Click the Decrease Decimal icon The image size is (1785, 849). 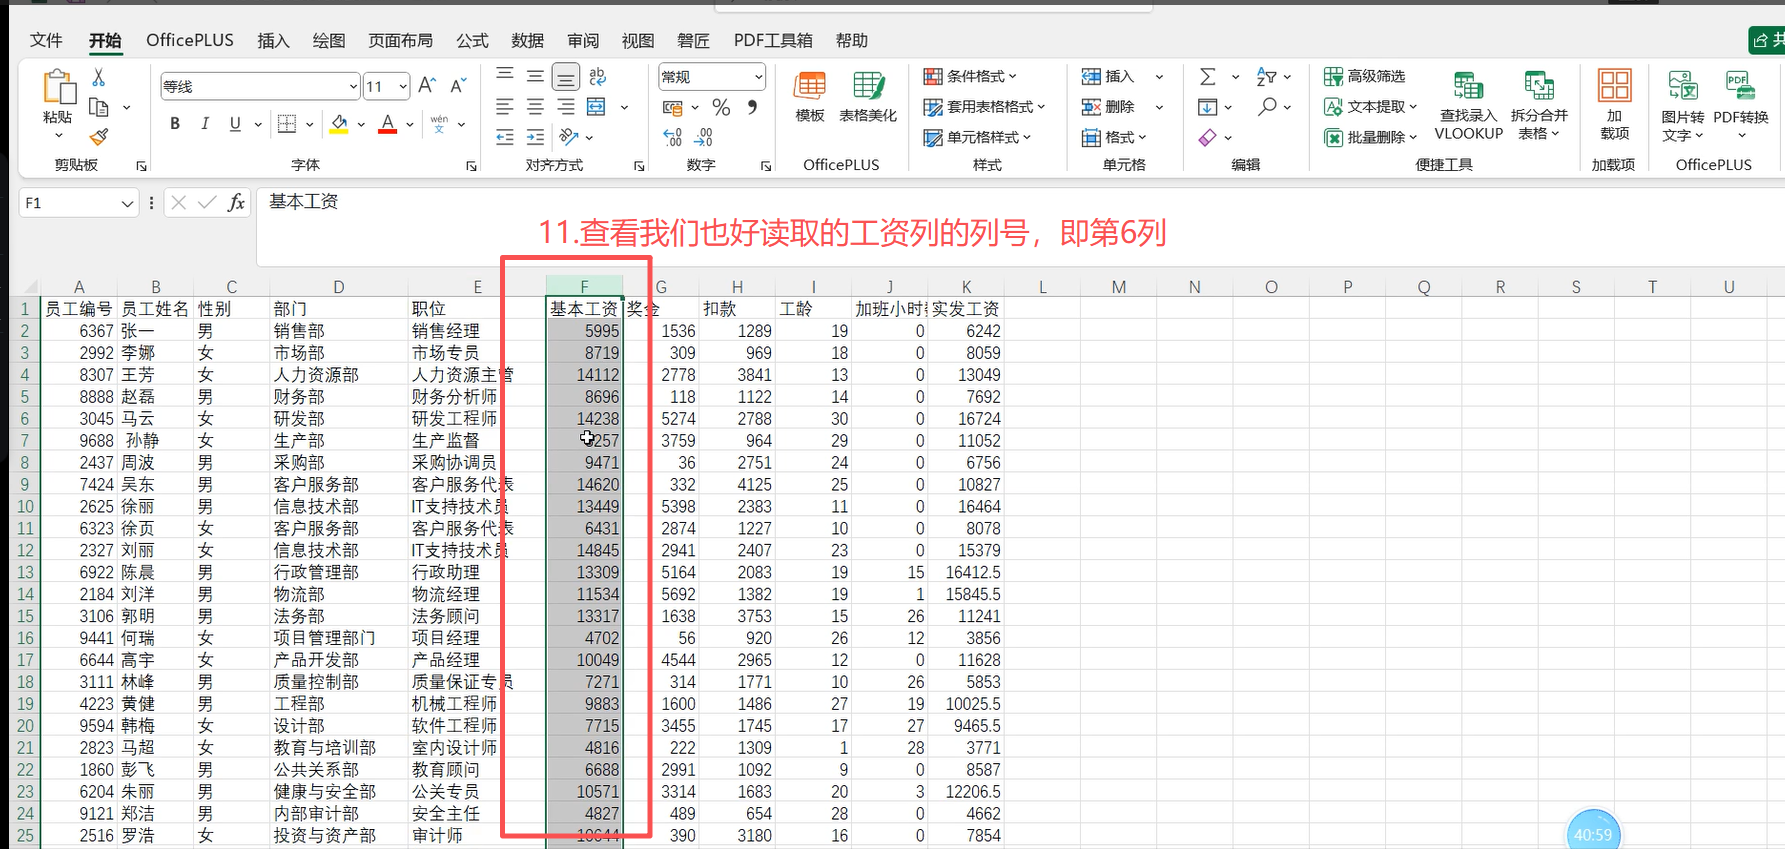[704, 137]
